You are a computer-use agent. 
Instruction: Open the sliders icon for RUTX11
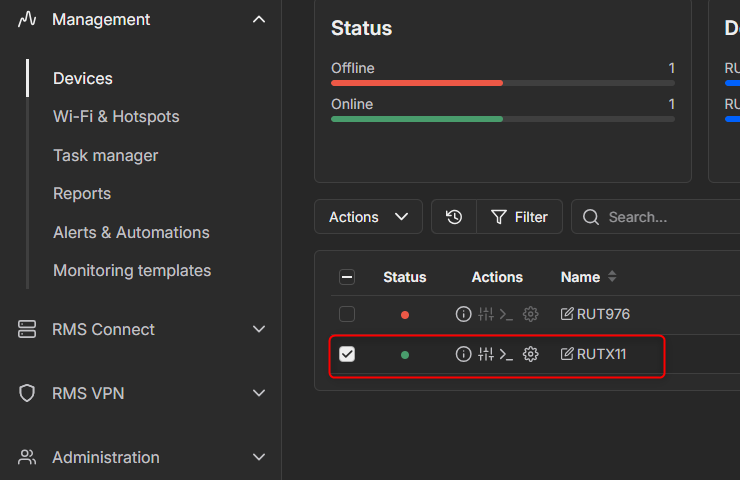tap(486, 354)
